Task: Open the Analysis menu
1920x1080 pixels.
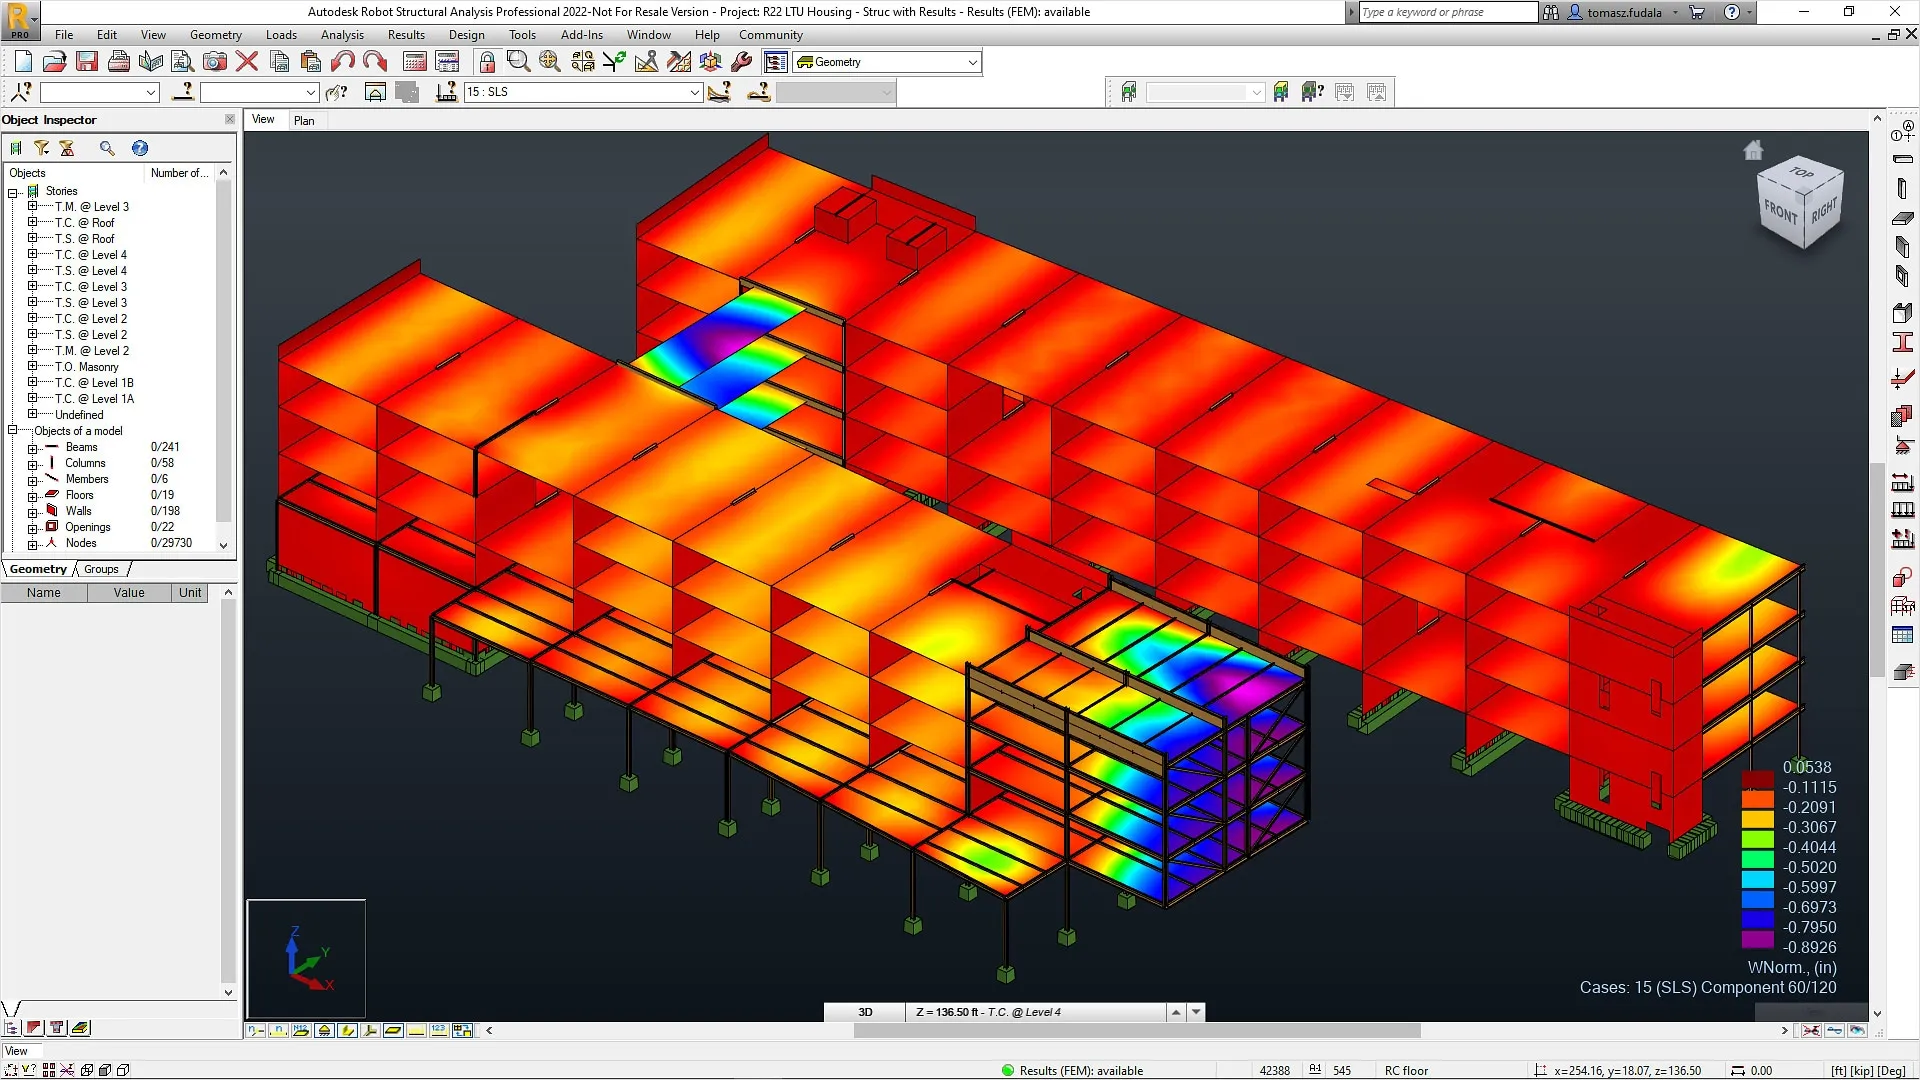Action: [342, 34]
